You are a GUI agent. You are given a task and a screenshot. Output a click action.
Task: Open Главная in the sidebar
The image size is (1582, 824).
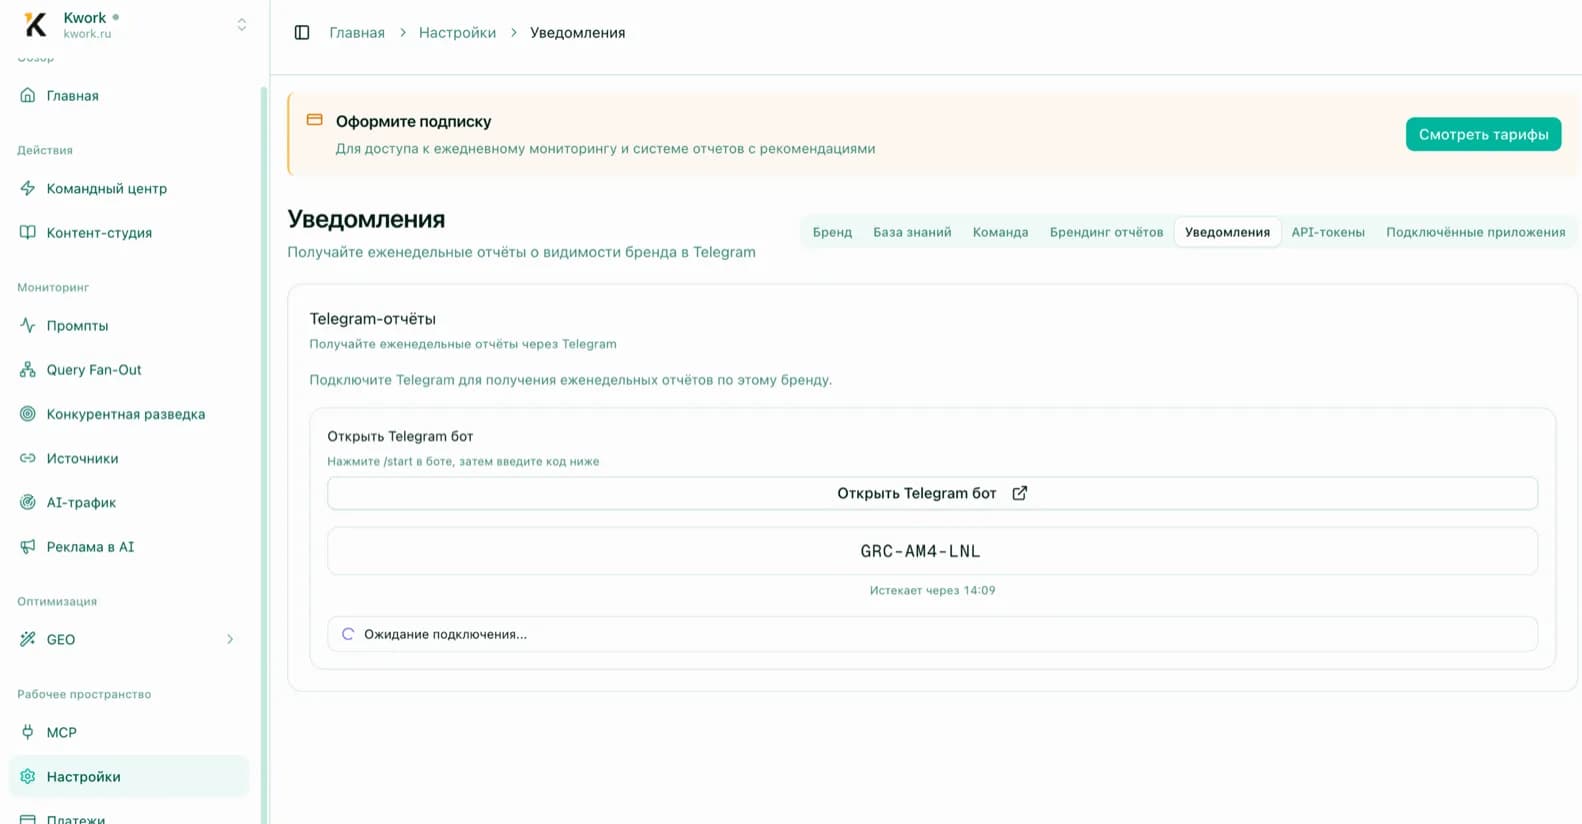pos(129,96)
